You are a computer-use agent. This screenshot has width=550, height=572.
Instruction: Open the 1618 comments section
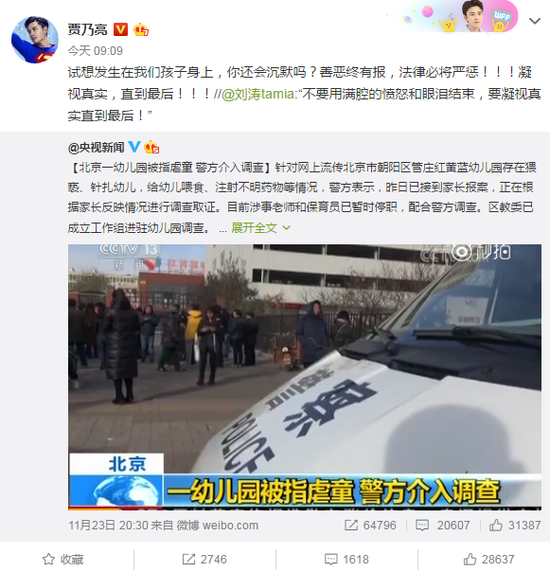347,559
